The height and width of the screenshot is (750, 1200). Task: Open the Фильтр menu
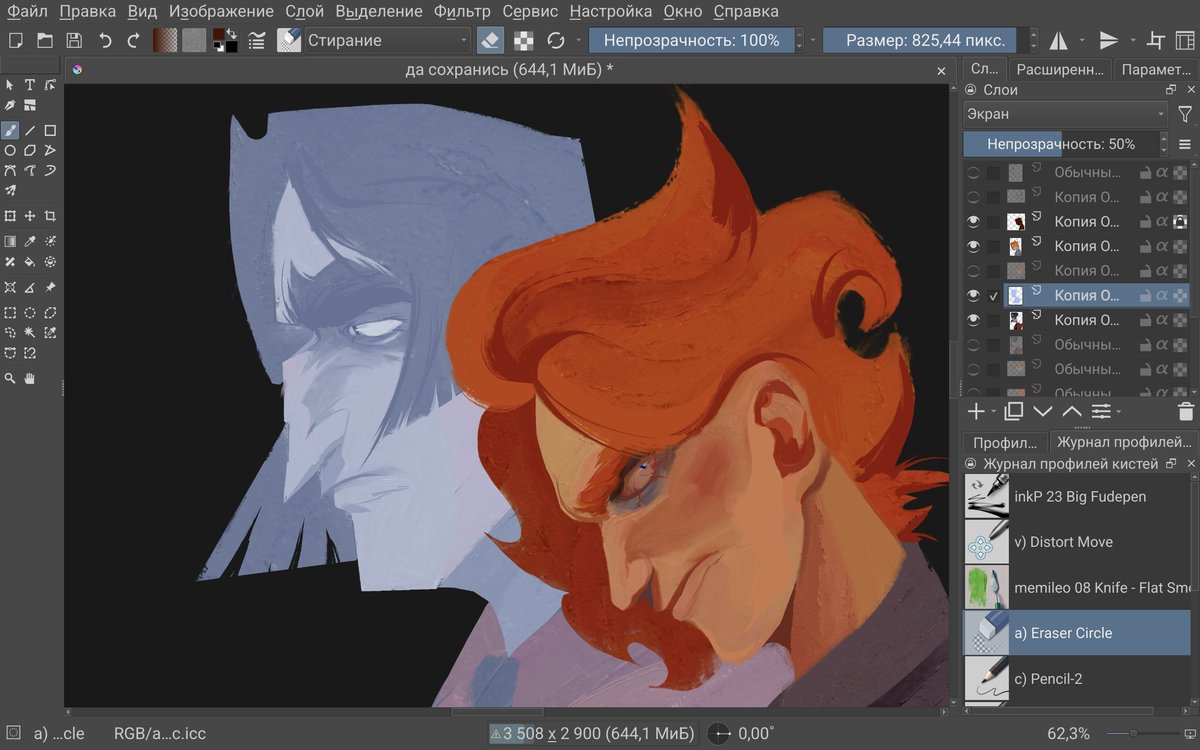coord(462,12)
